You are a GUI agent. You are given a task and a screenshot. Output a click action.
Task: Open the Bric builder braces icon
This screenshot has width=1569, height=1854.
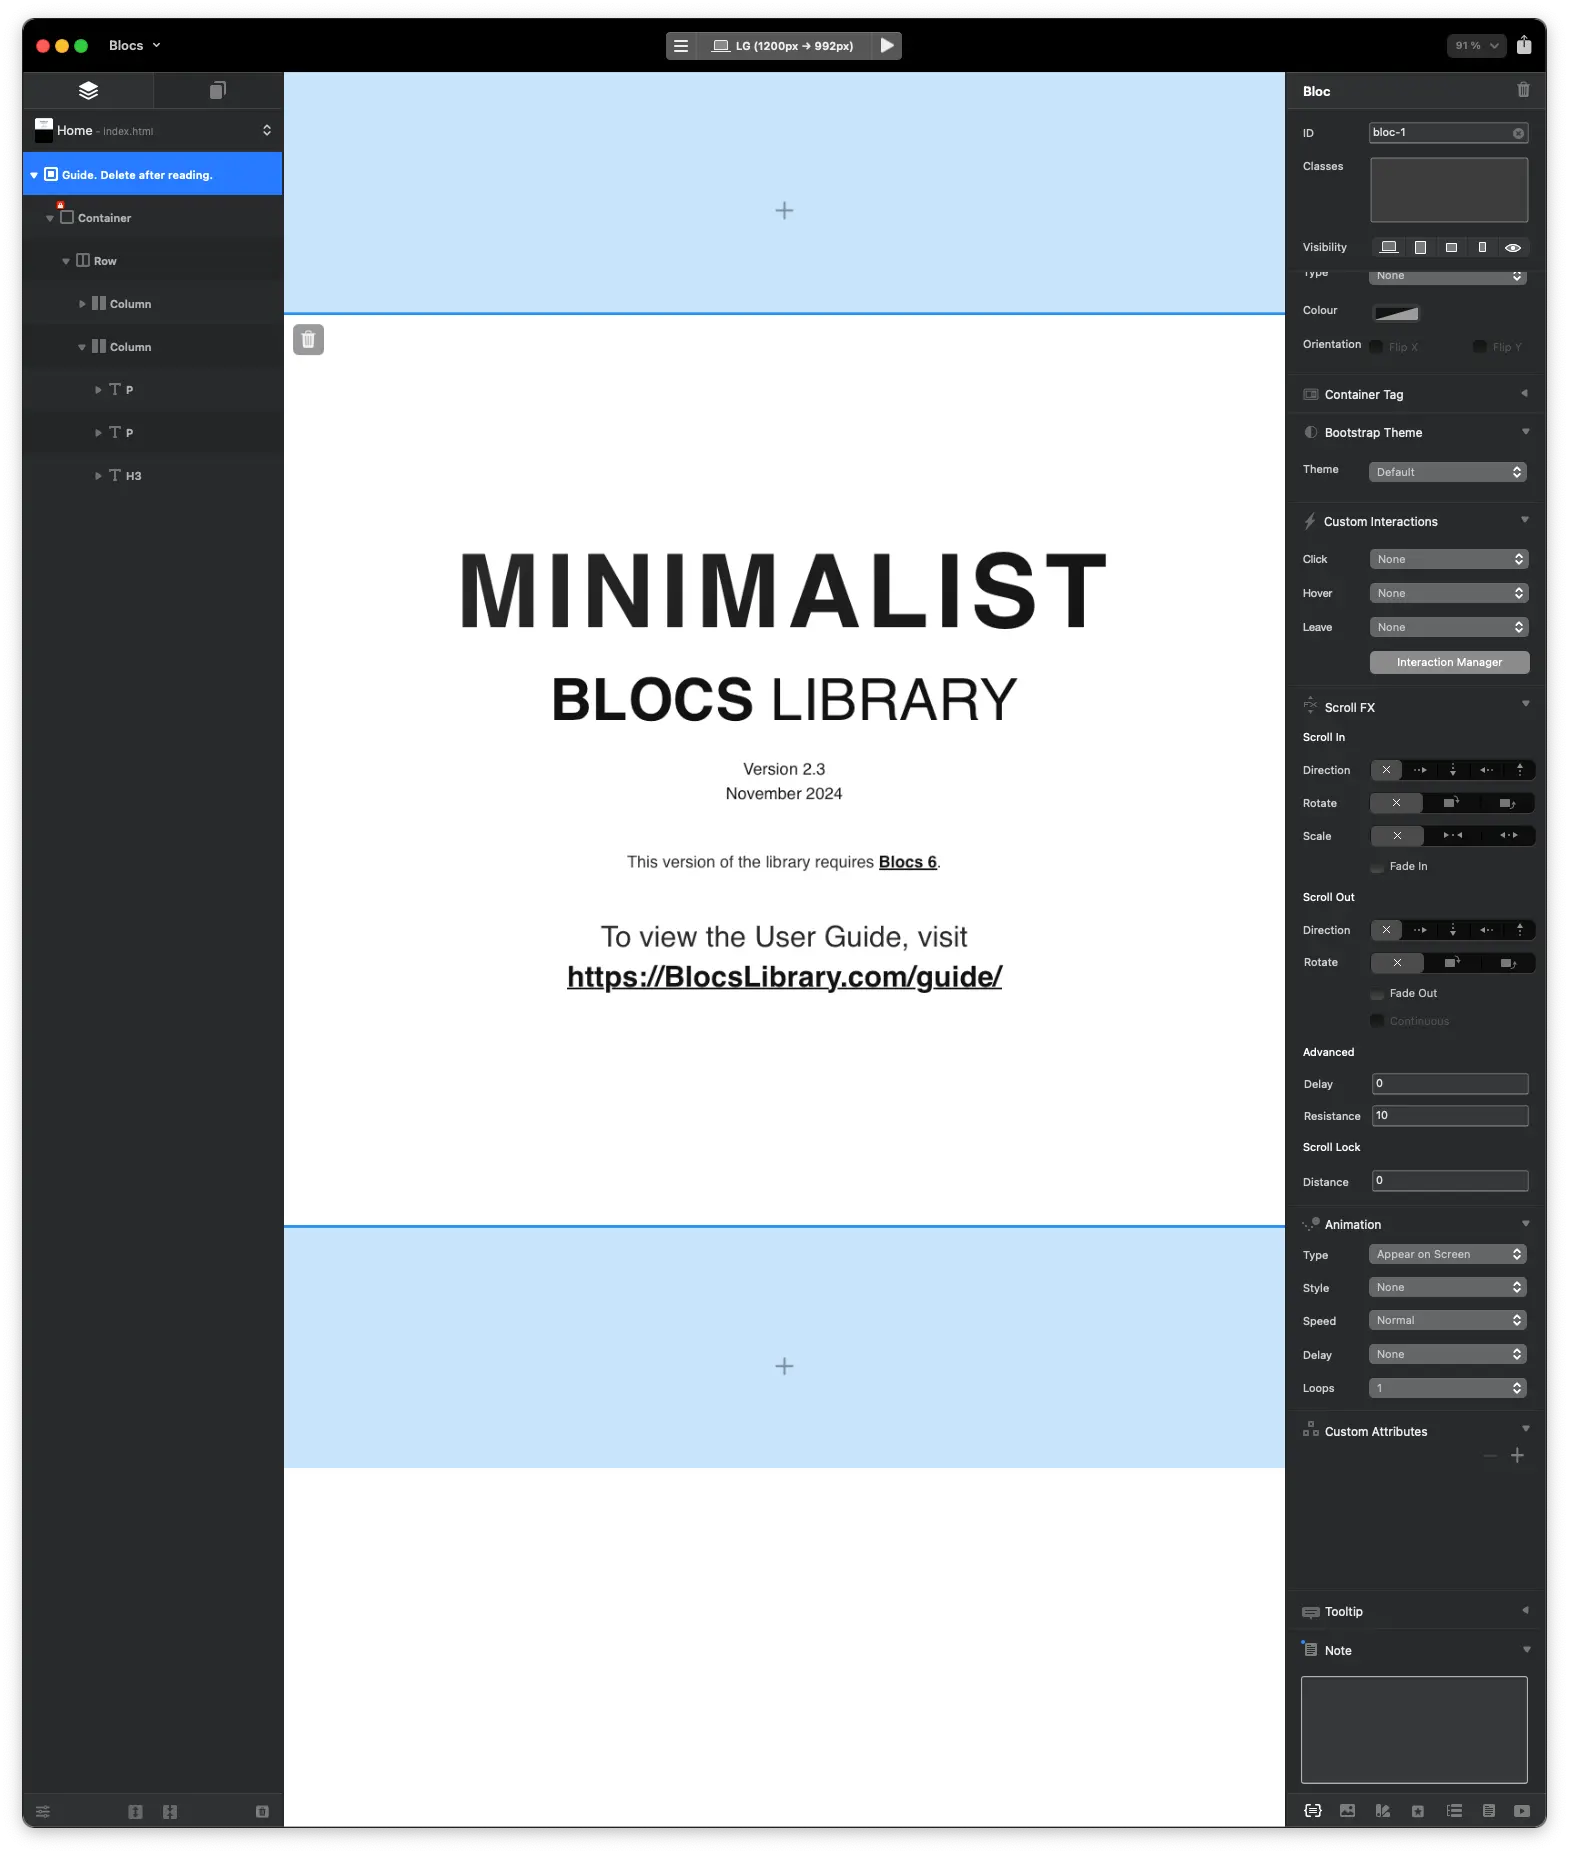coord(1313,1811)
